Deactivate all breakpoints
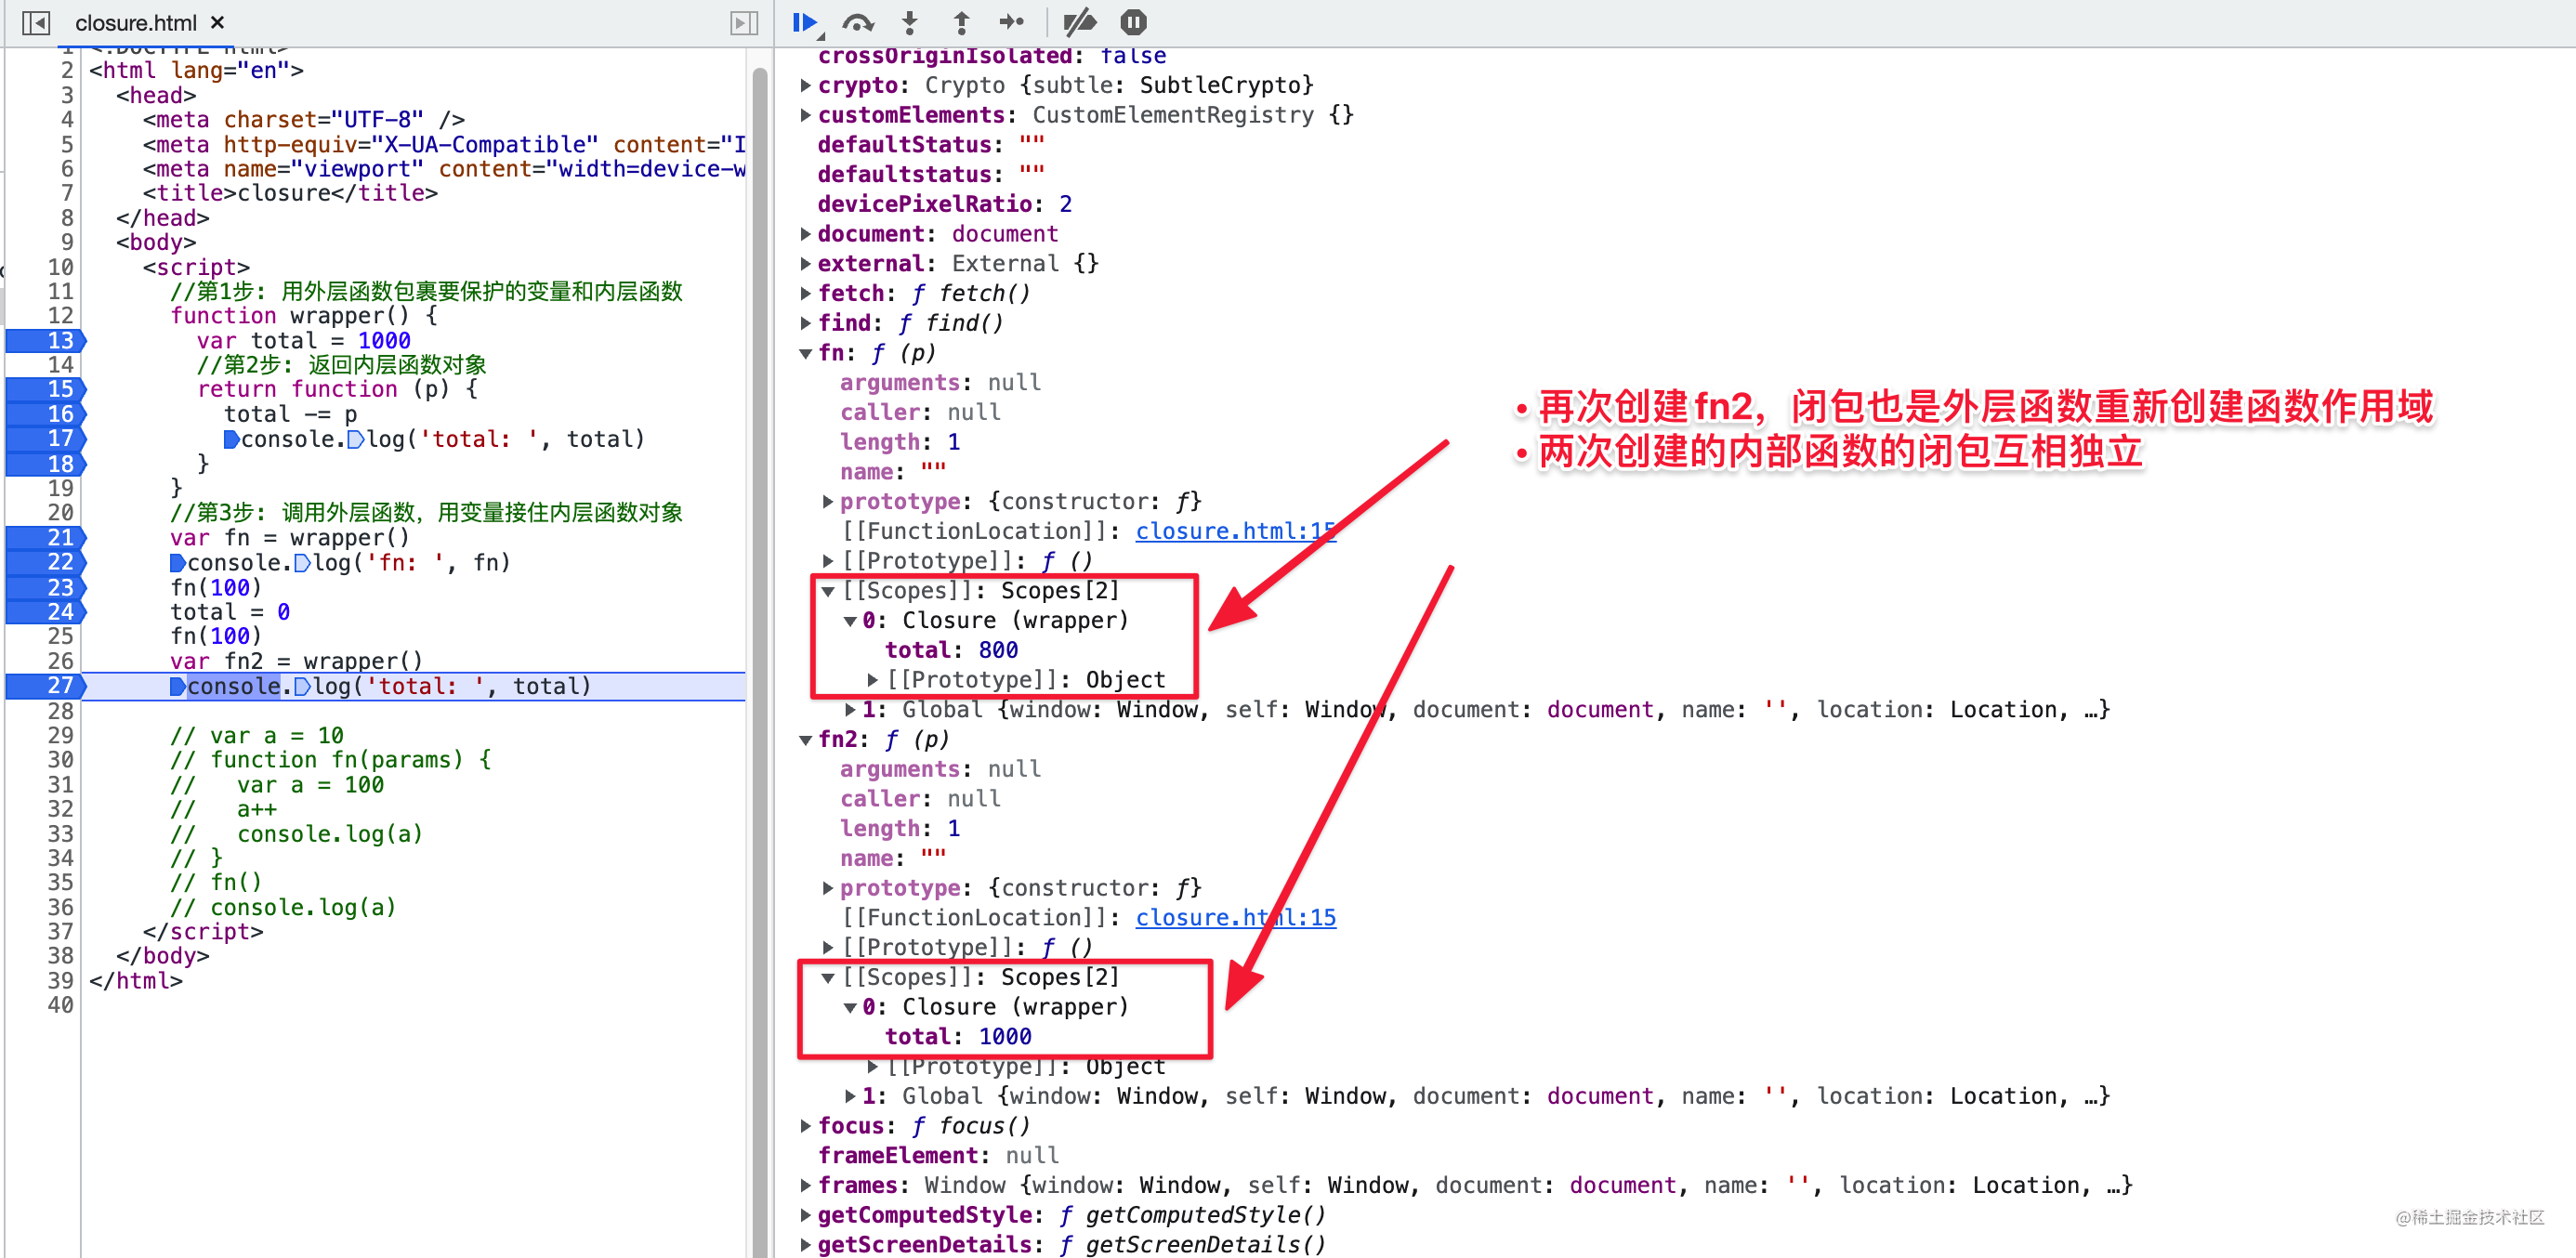Image resolution: width=2576 pixels, height=1258 pixels. 1080,22
